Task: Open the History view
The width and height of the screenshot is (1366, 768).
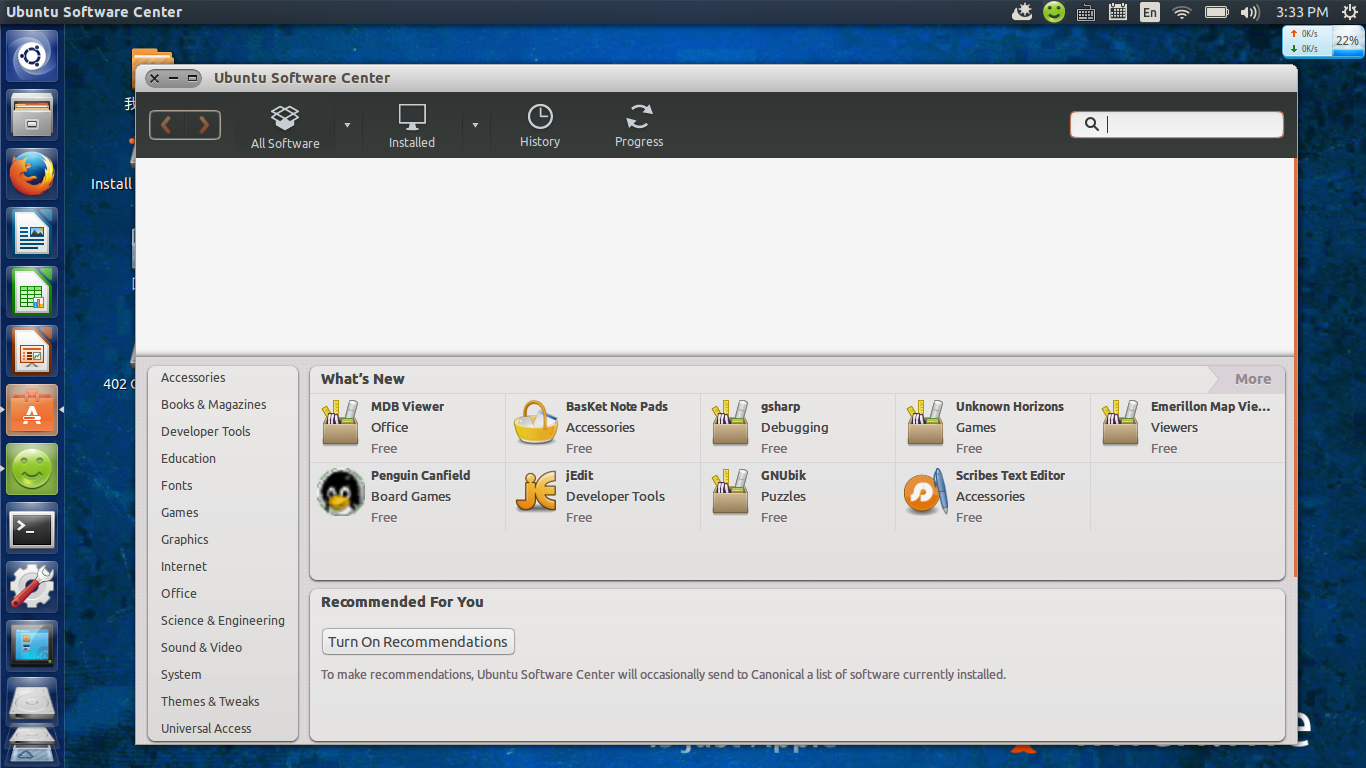Action: point(540,127)
